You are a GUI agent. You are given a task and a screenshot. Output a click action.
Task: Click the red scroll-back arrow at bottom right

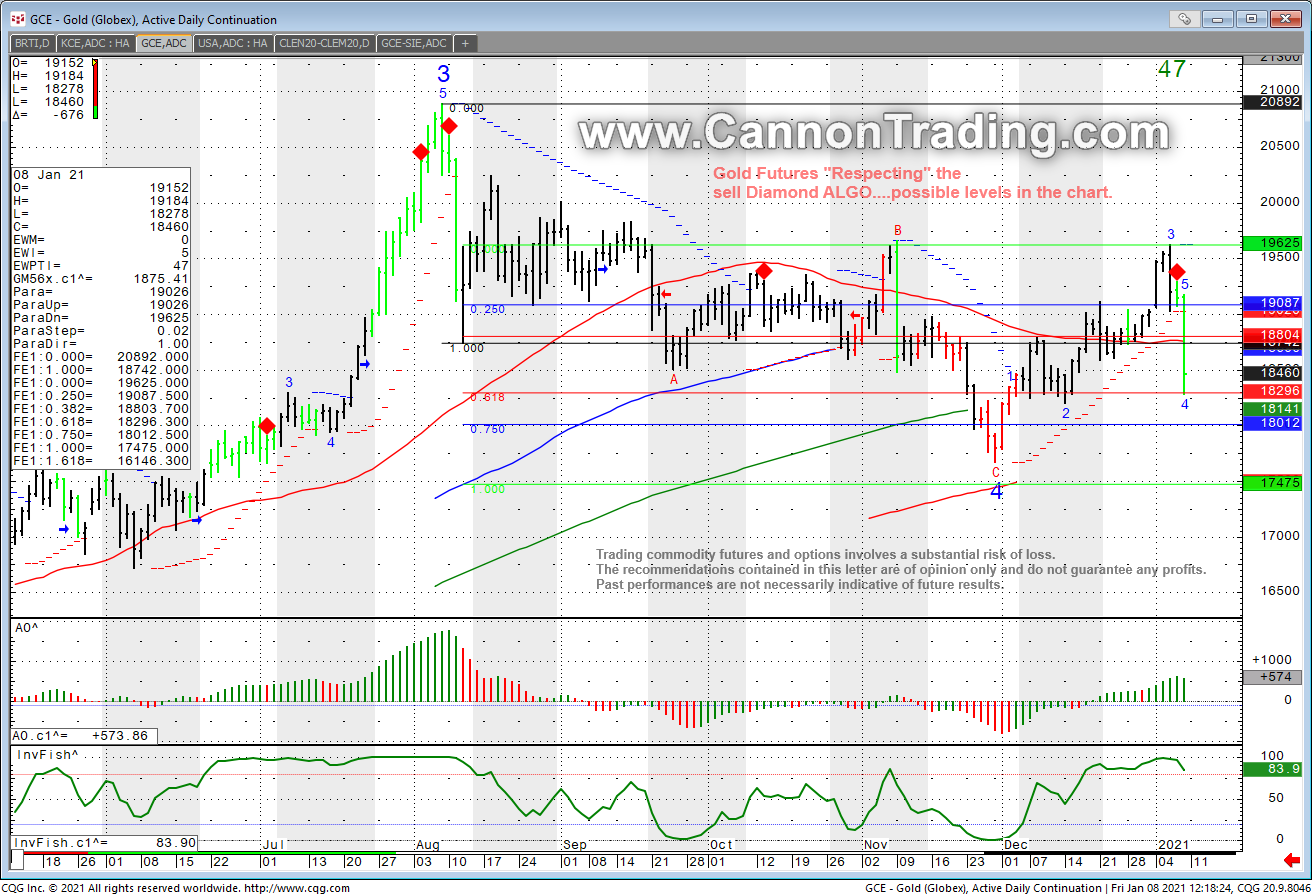[x=1290, y=861]
